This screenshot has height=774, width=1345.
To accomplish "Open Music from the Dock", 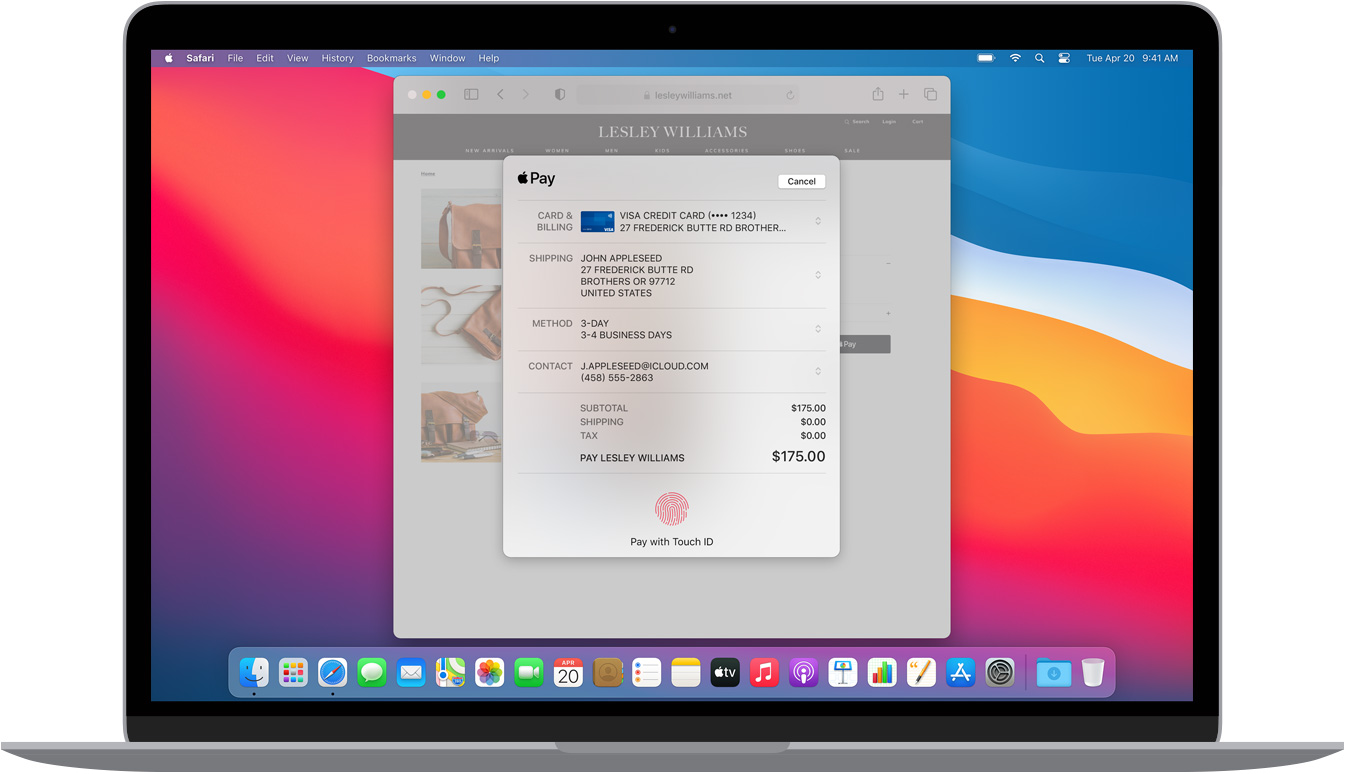I will (764, 672).
